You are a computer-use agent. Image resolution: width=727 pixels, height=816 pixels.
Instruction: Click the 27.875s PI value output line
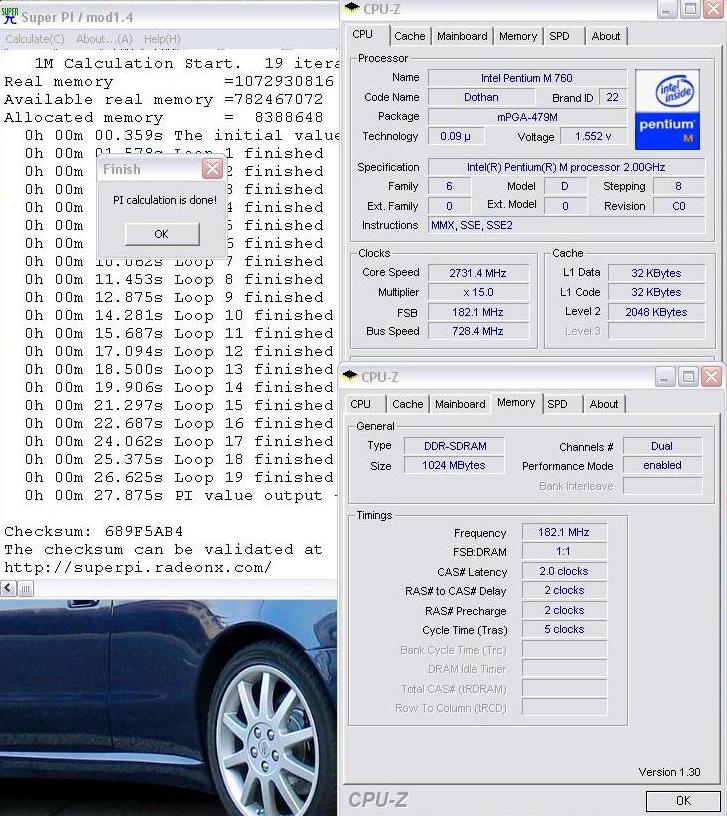(x=180, y=495)
